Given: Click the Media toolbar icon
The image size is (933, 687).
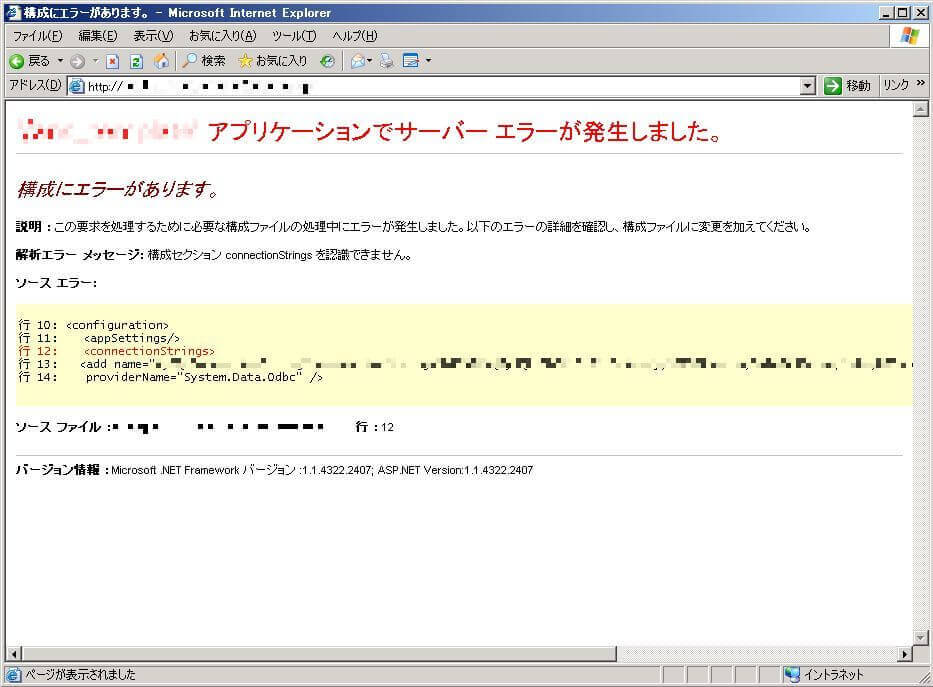Looking at the screenshot, I should 327,61.
